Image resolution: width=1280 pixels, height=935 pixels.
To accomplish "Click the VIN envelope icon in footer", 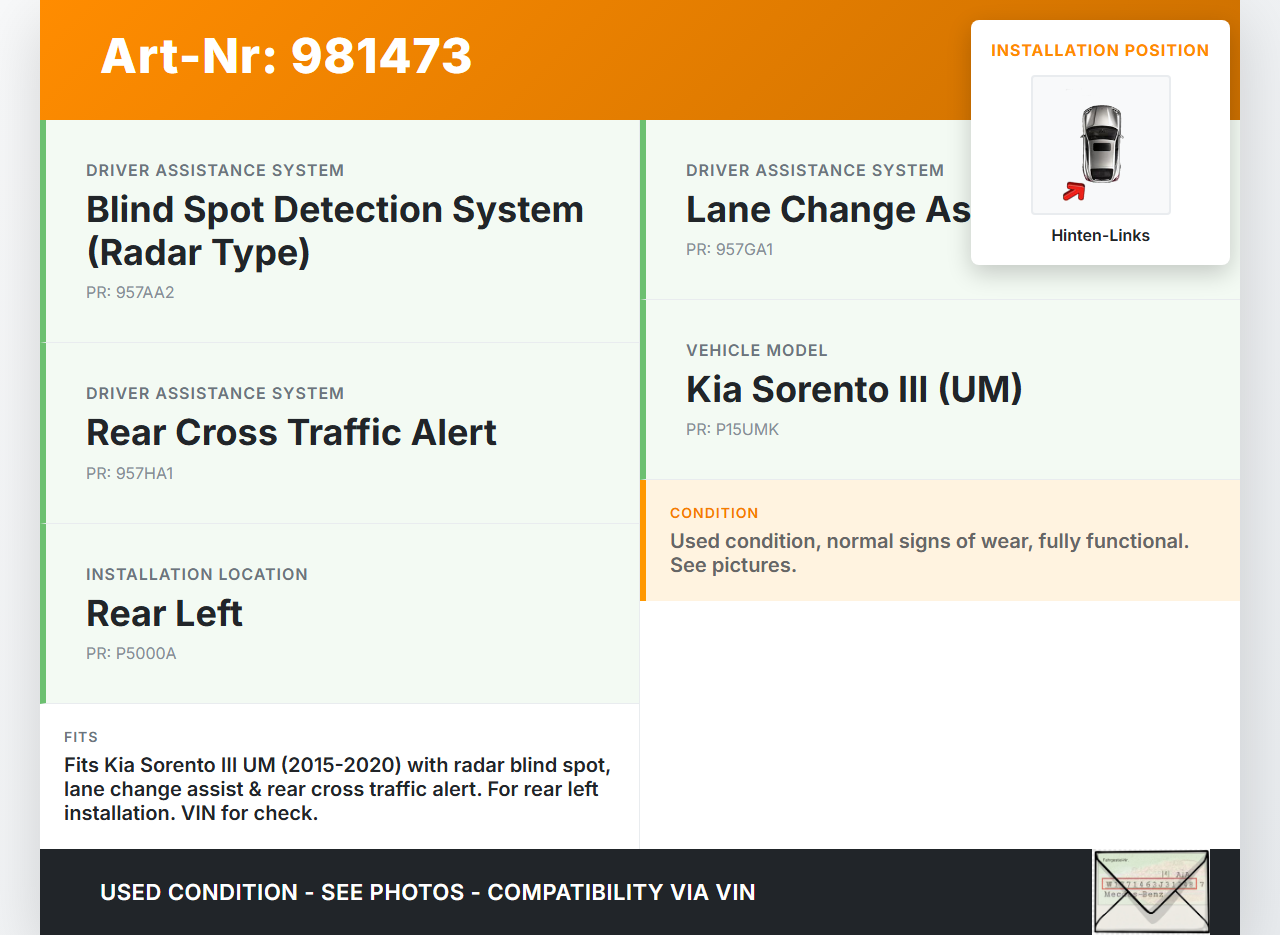I will (1150, 891).
